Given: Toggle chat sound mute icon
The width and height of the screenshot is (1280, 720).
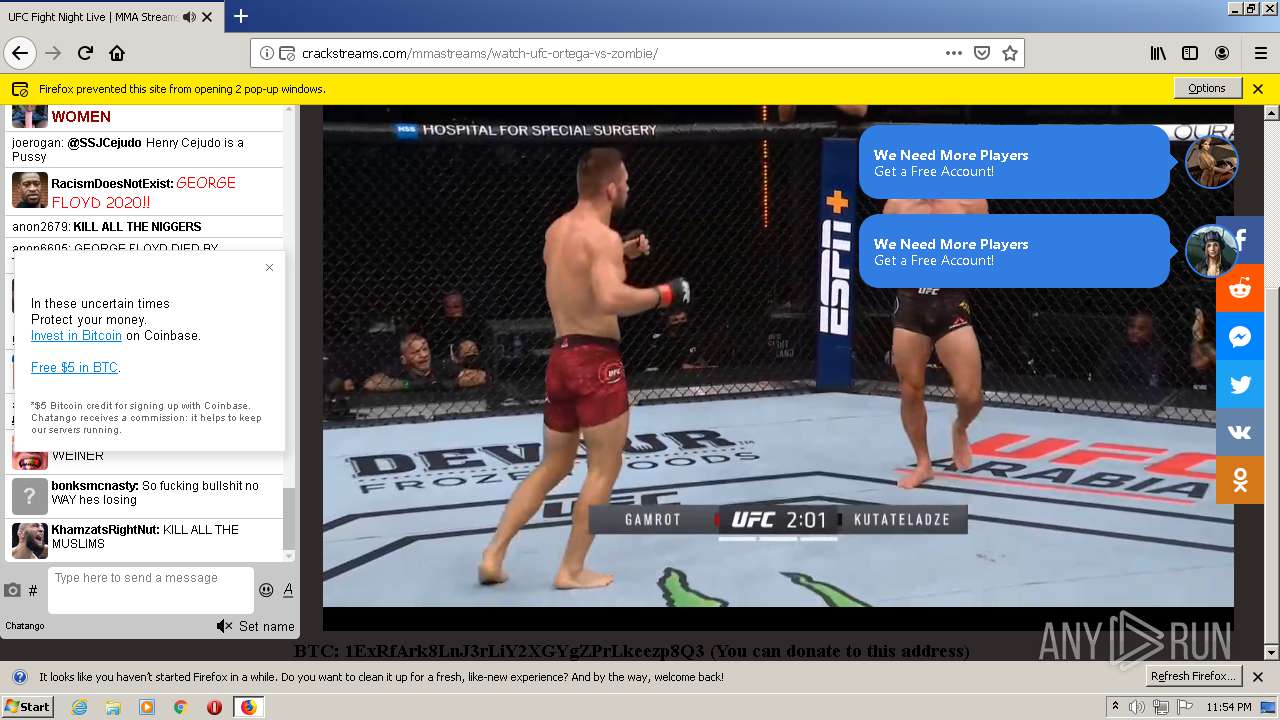Looking at the screenshot, I should [224, 626].
